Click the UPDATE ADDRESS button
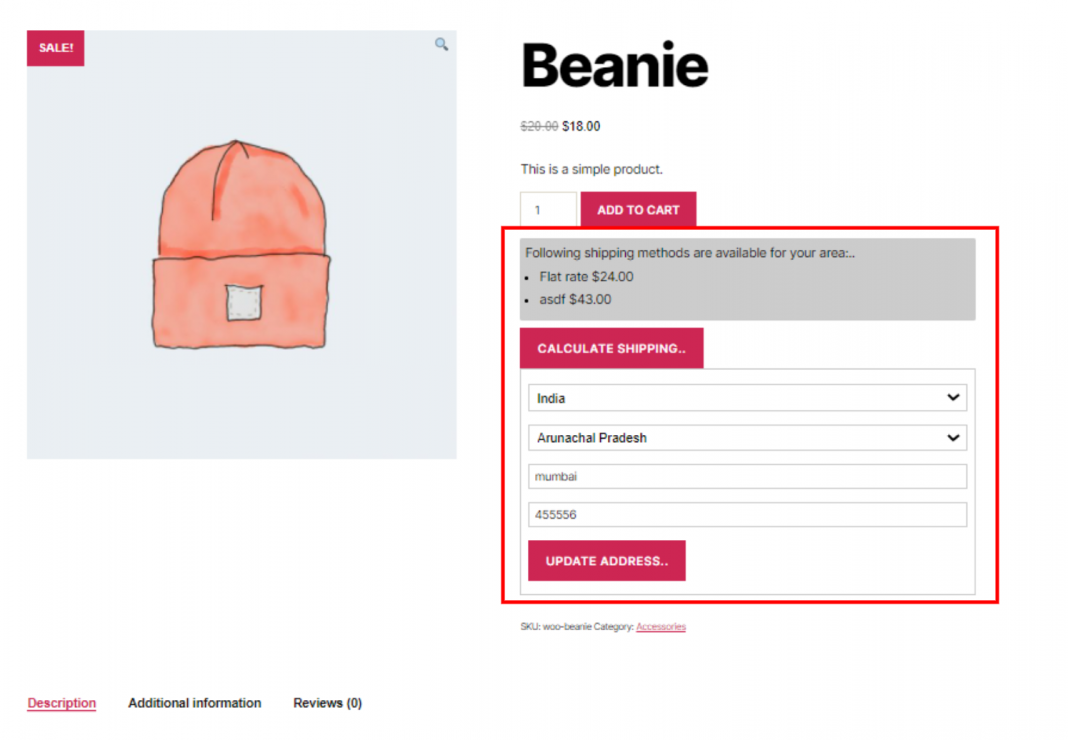This screenshot has height=740, width=1068. click(x=606, y=560)
